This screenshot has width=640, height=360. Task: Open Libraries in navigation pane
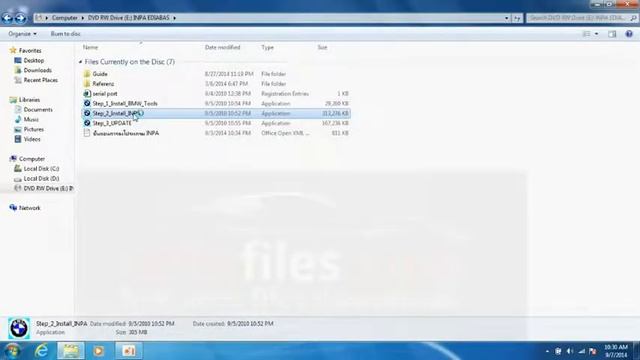pos(29,100)
